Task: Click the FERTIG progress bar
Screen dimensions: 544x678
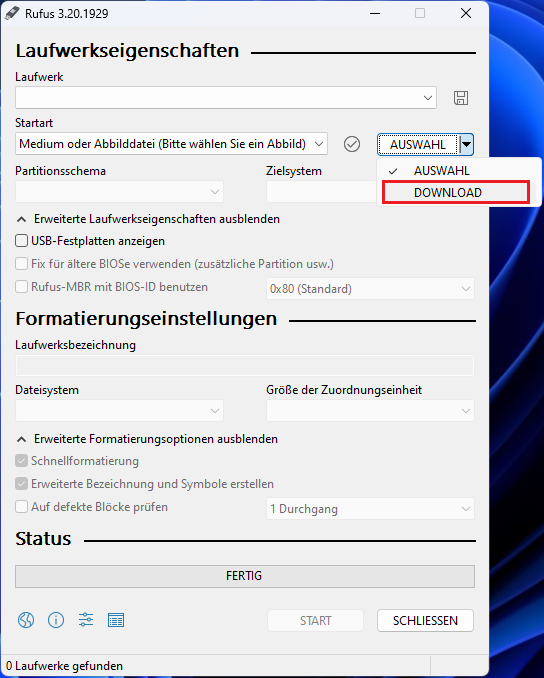Action: pos(245,576)
